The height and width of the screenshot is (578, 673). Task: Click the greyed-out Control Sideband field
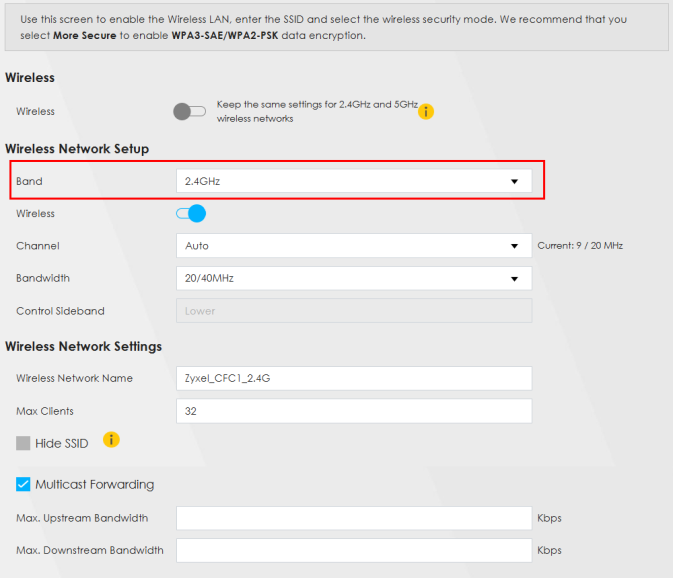click(353, 311)
